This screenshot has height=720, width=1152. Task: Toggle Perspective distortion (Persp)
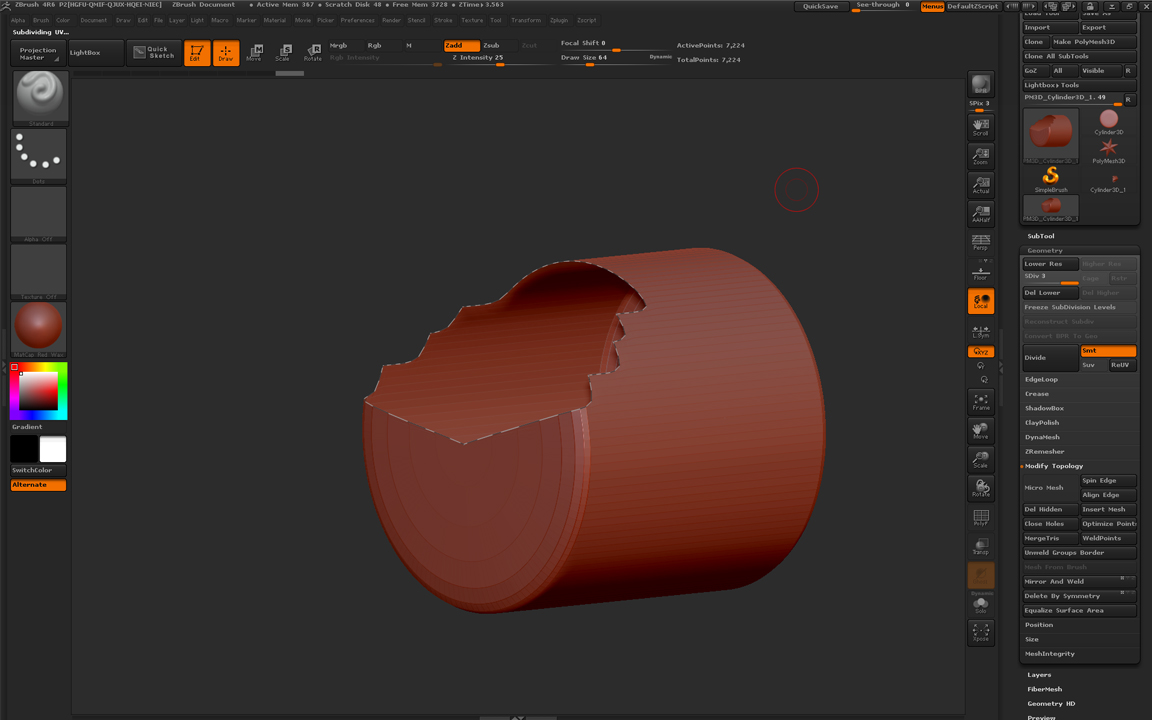pyautogui.click(x=981, y=242)
